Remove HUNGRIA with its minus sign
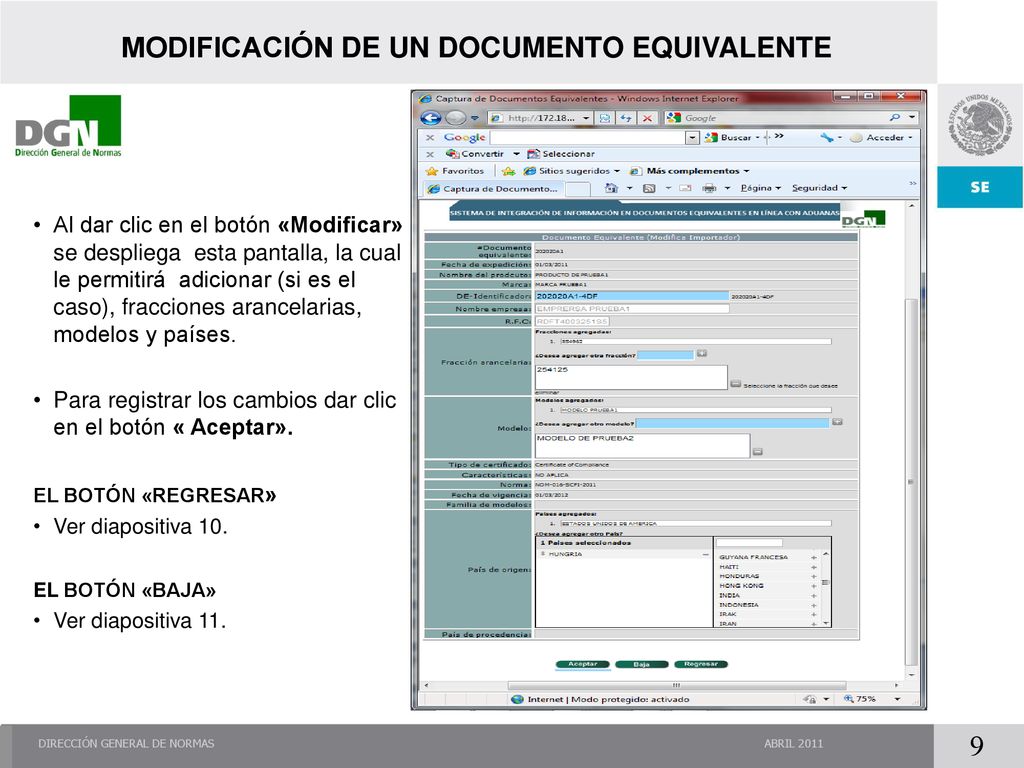Image resolution: width=1024 pixels, height=768 pixels. [x=705, y=554]
